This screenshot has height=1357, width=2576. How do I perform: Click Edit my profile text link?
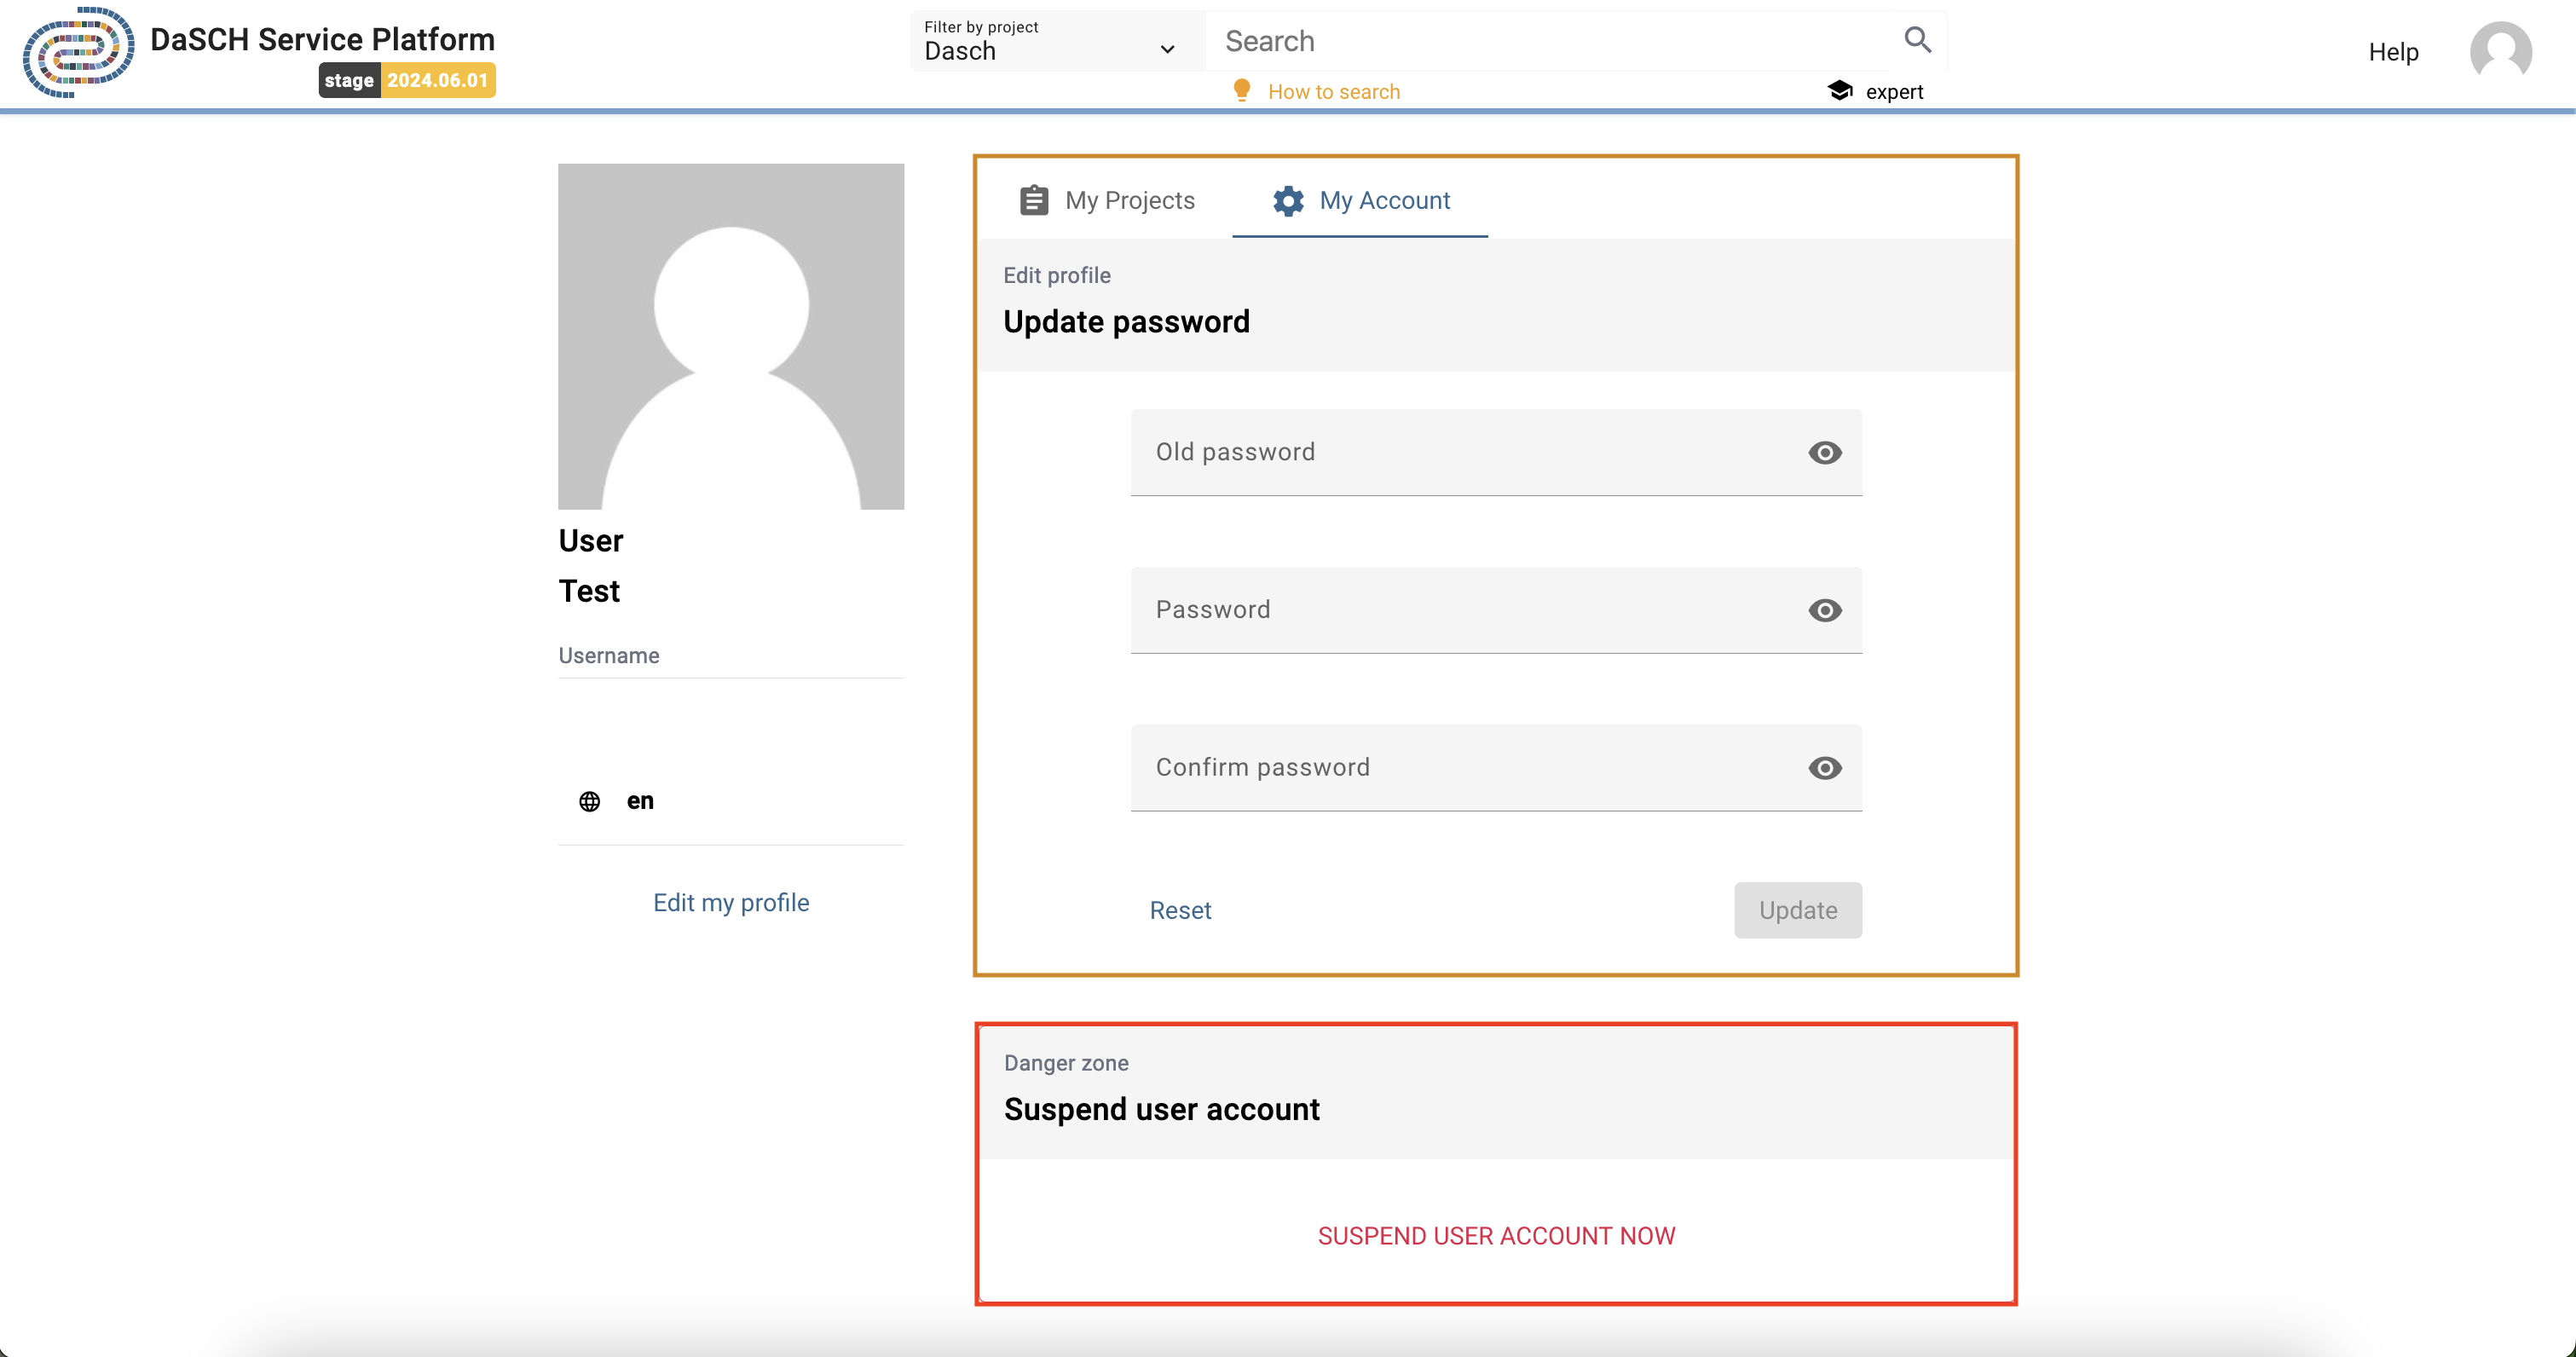(x=731, y=903)
